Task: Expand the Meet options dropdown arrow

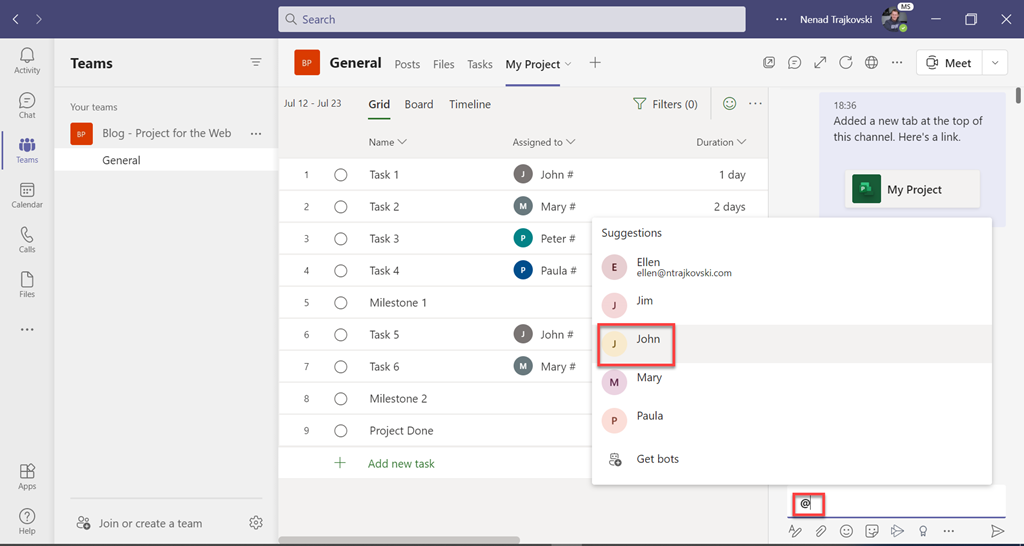Action: [995, 63]
